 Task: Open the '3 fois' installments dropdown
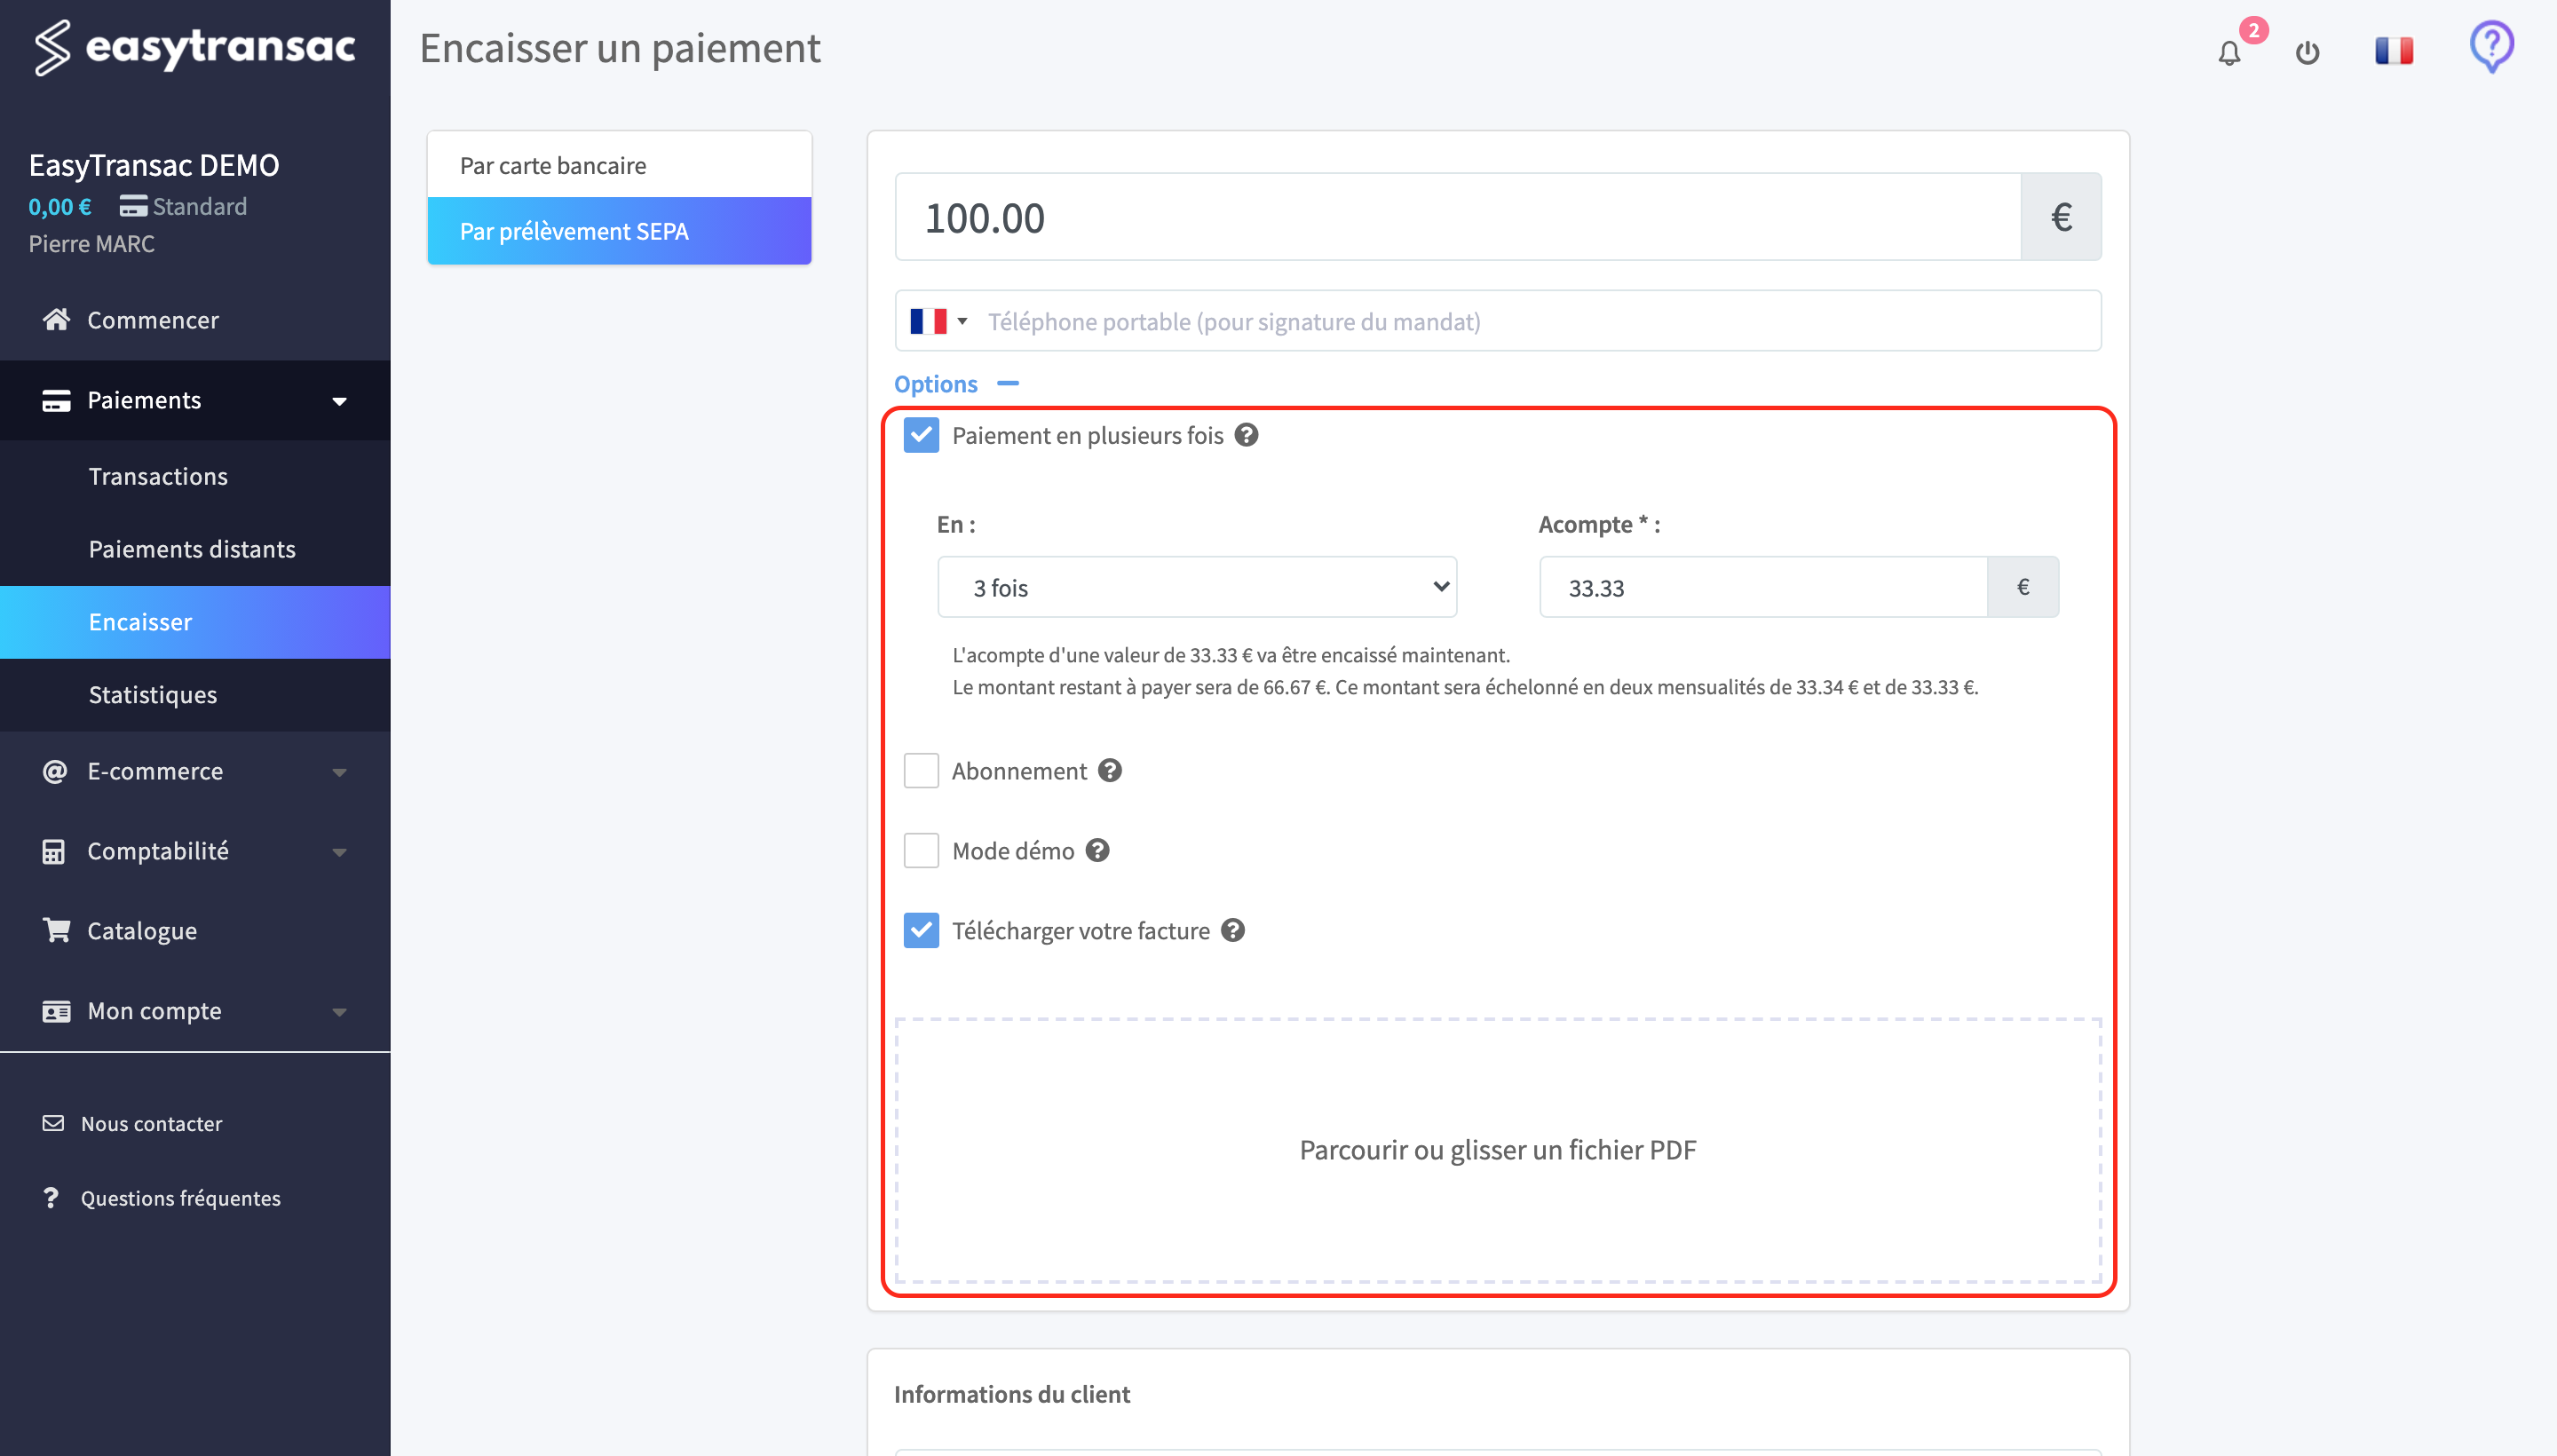pos(1197,587)
